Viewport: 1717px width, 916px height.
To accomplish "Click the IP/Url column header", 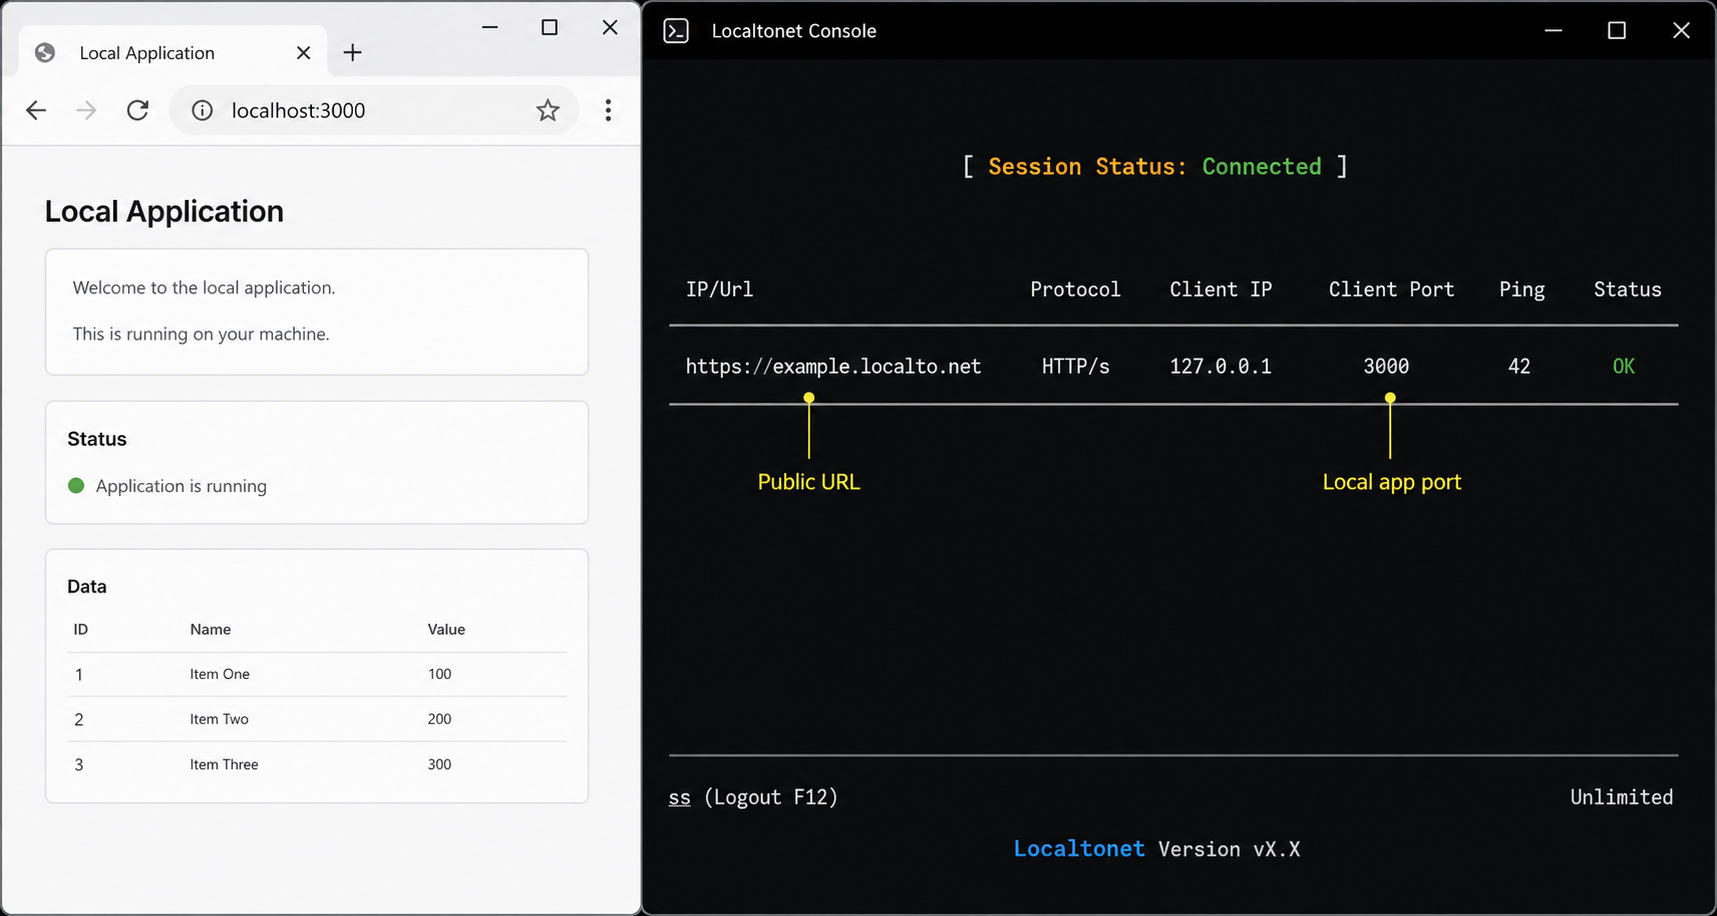I will pos(720,290).
